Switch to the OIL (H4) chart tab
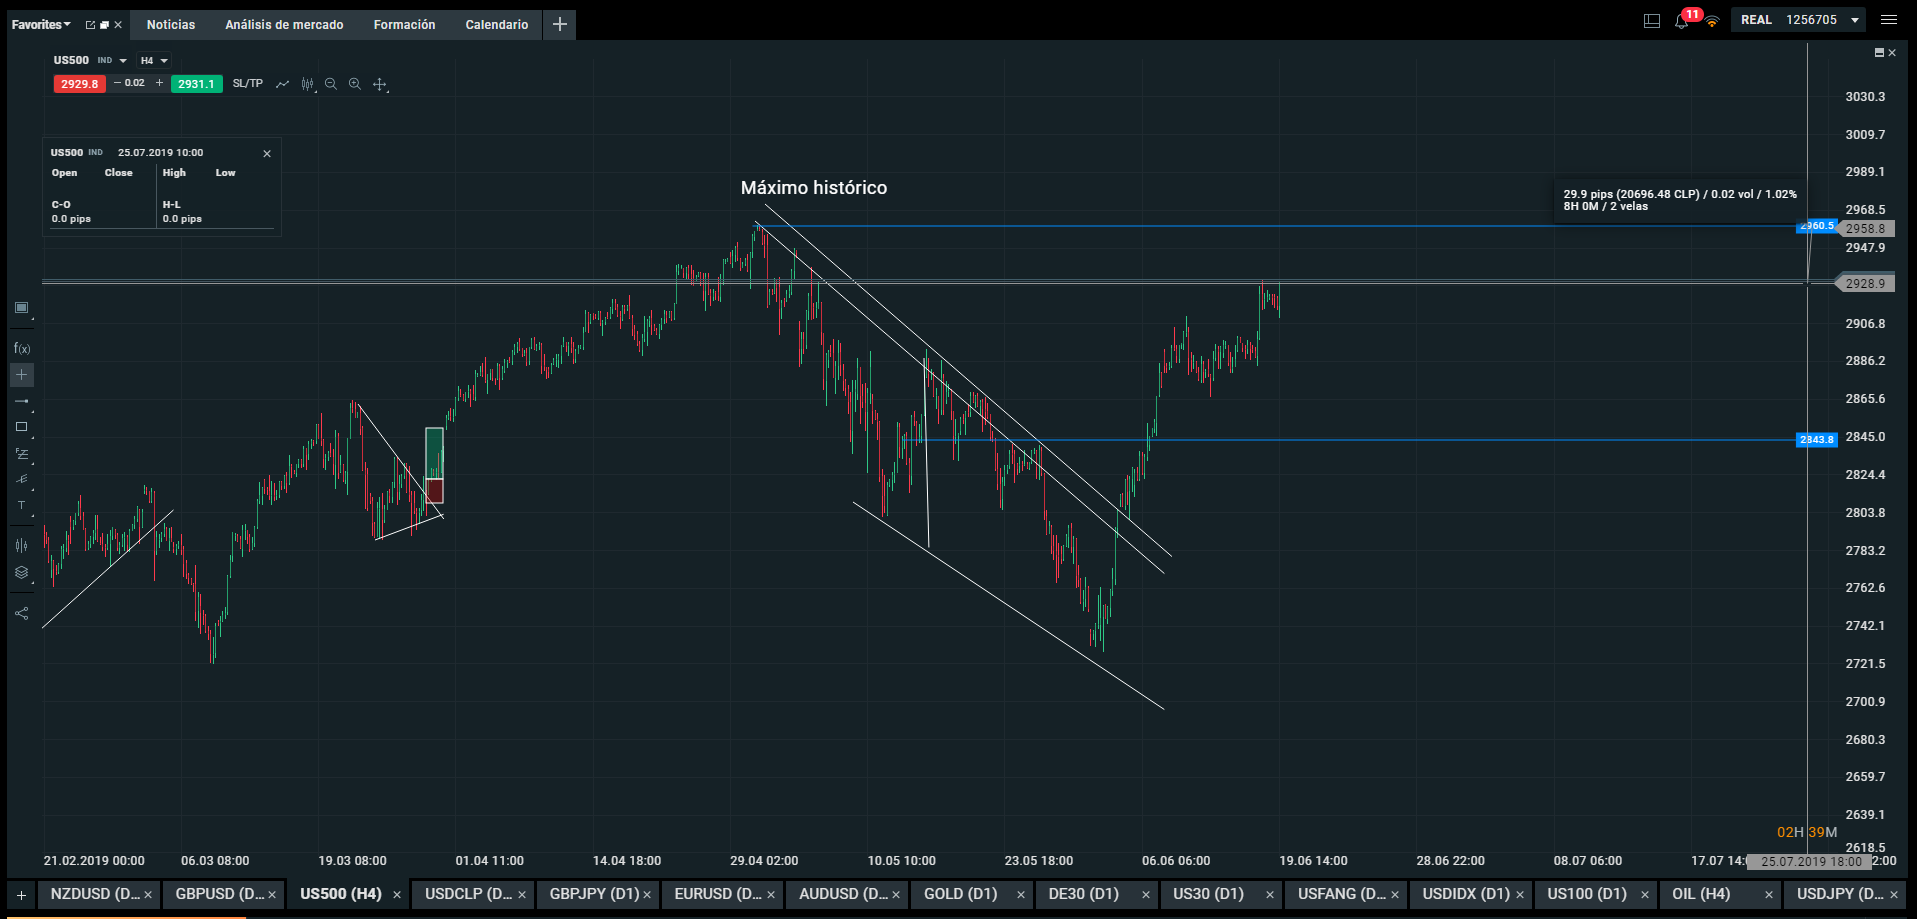Image resolution: width=1917 pixels, height=919 pixels. click(1701, 894)
